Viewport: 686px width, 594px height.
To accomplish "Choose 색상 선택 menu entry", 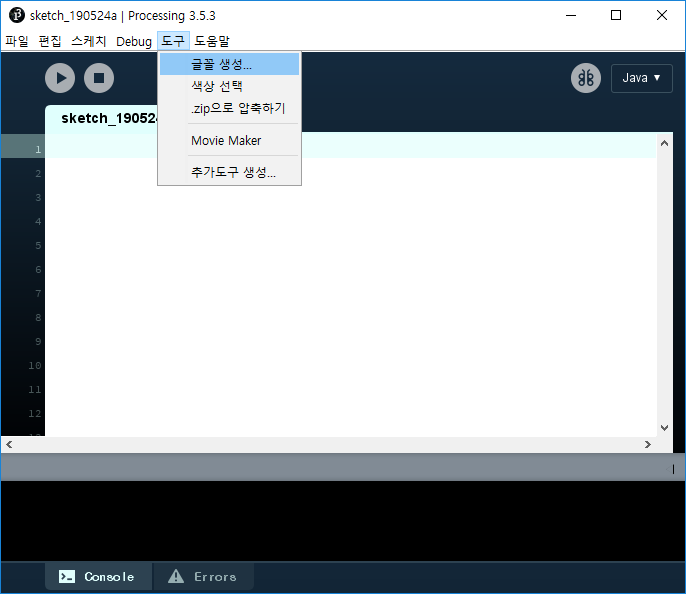I will click(229, 86).
